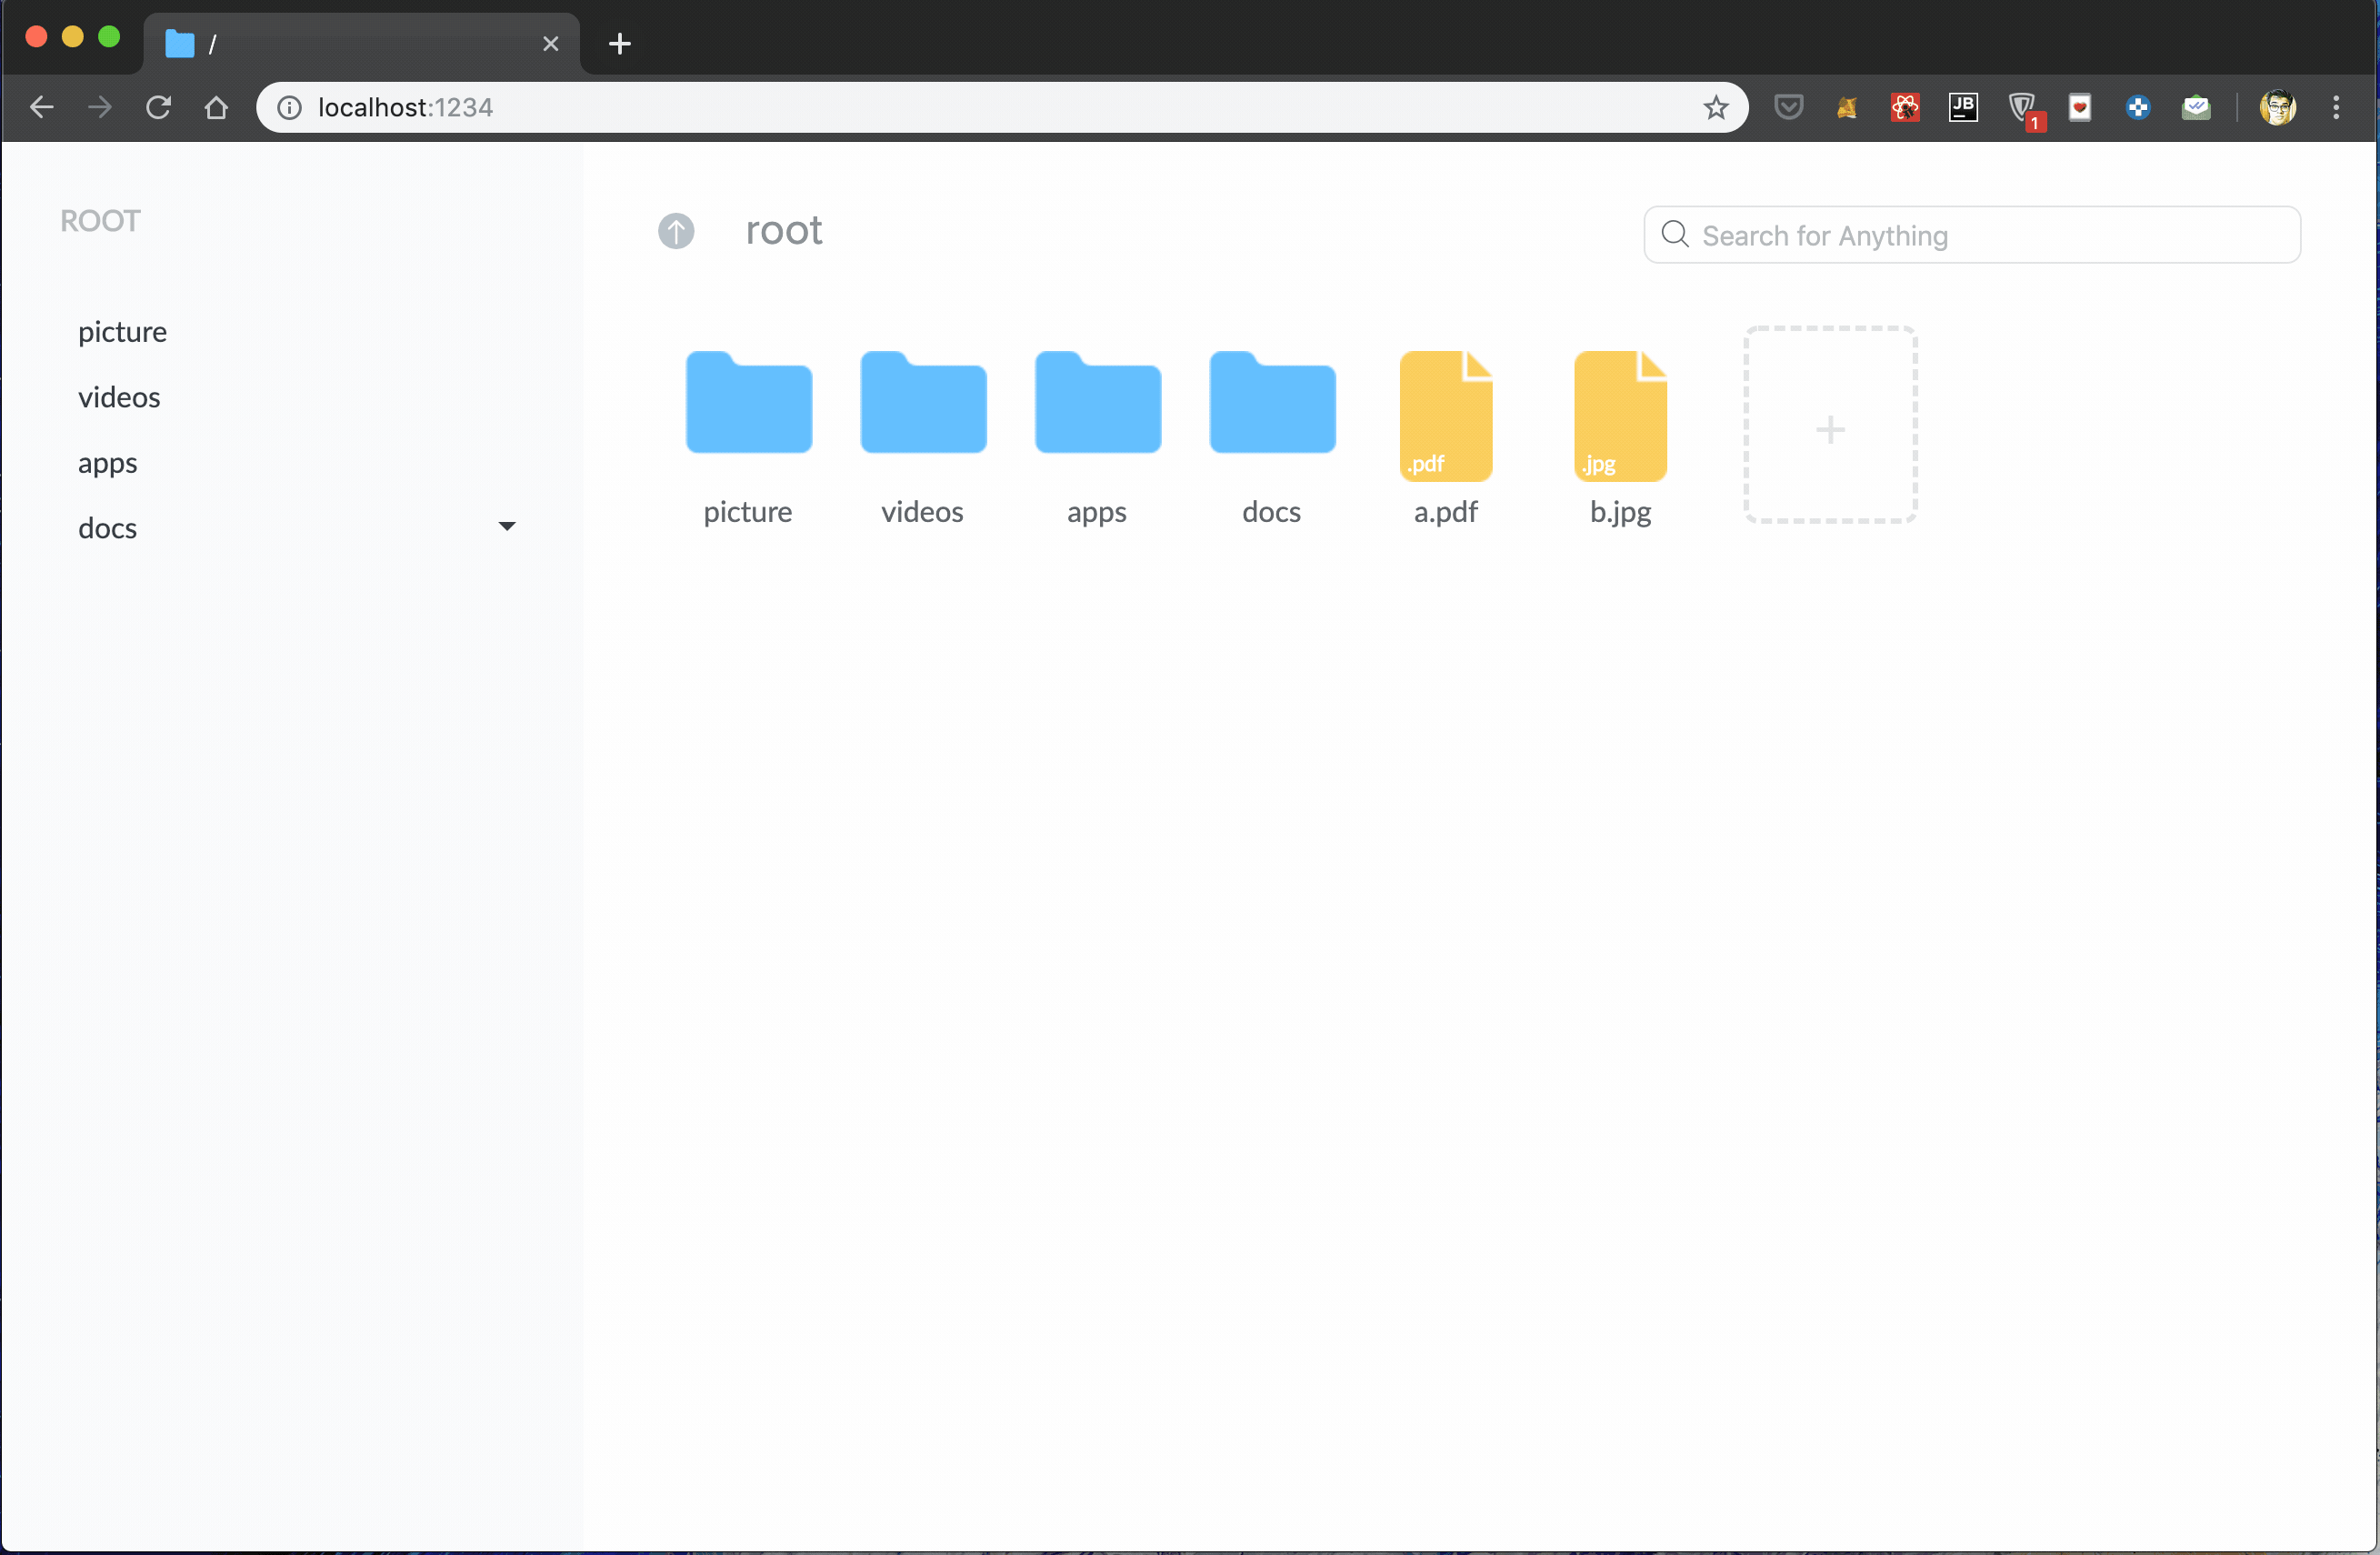The image size is (2380, 1555).
Task: Select the videos sidebar item
Action: coord(118,397)
